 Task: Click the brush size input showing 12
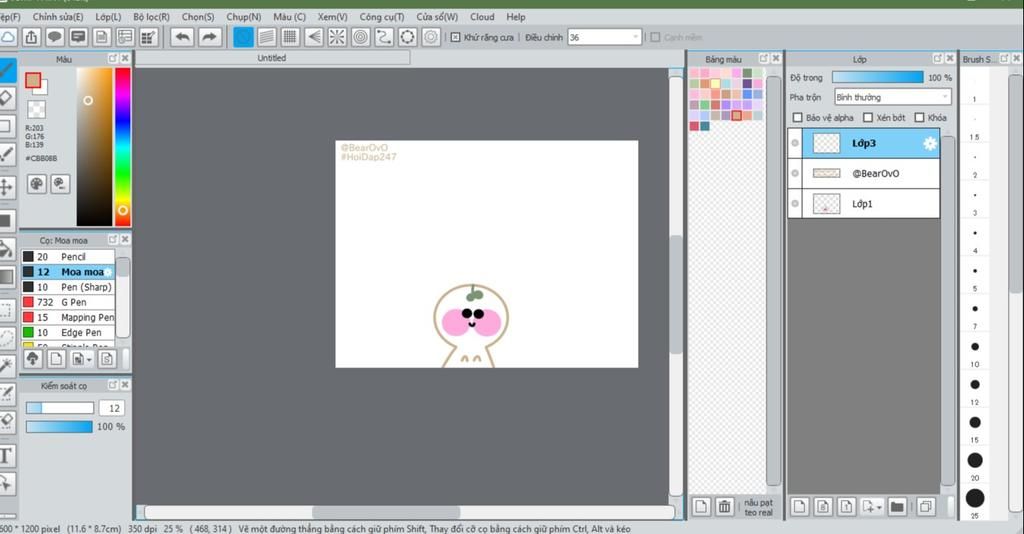112,408
